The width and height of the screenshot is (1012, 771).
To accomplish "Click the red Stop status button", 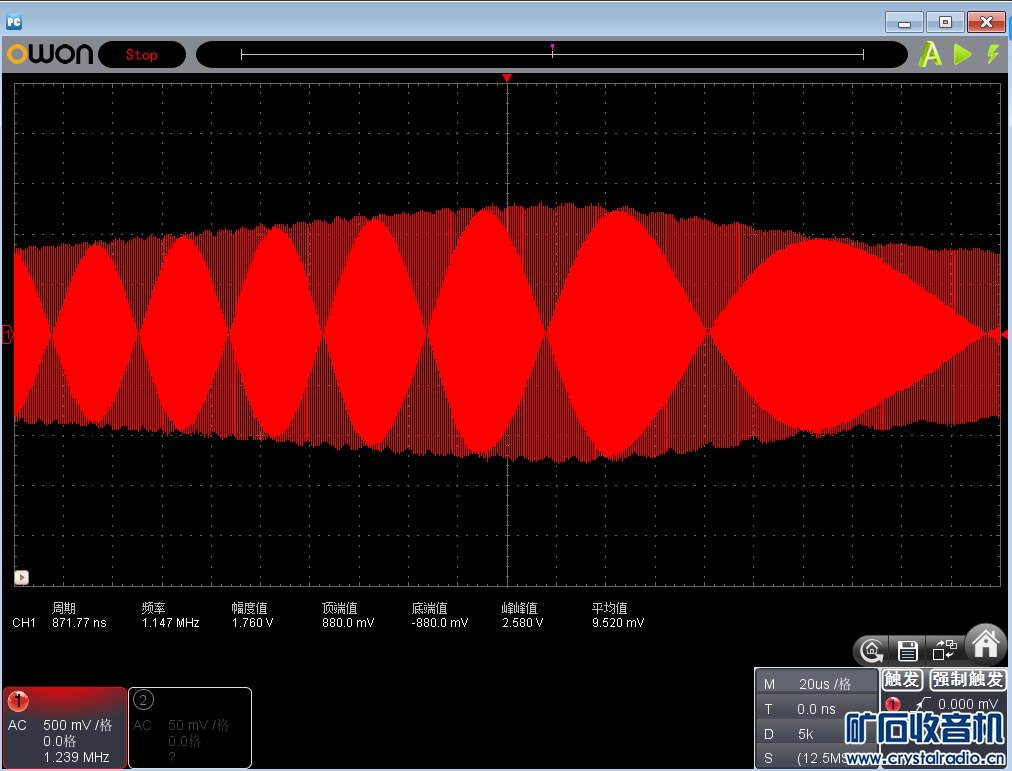I will tap(141, 55).
